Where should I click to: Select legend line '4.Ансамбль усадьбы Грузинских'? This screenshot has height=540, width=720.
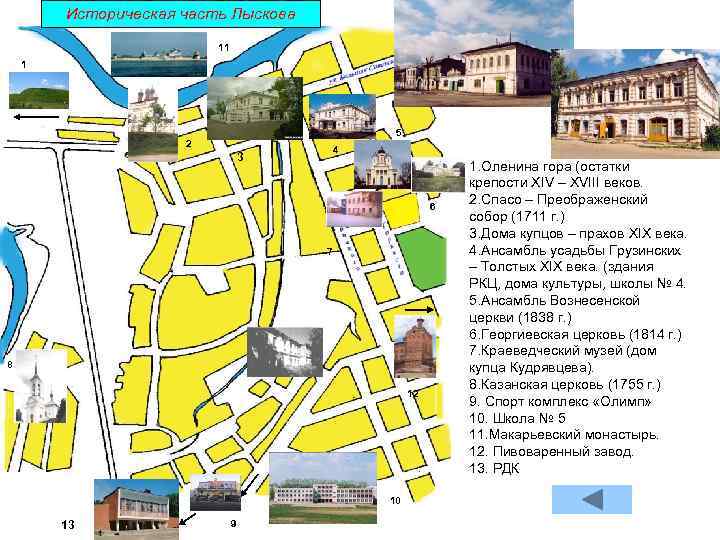[577, 267]
